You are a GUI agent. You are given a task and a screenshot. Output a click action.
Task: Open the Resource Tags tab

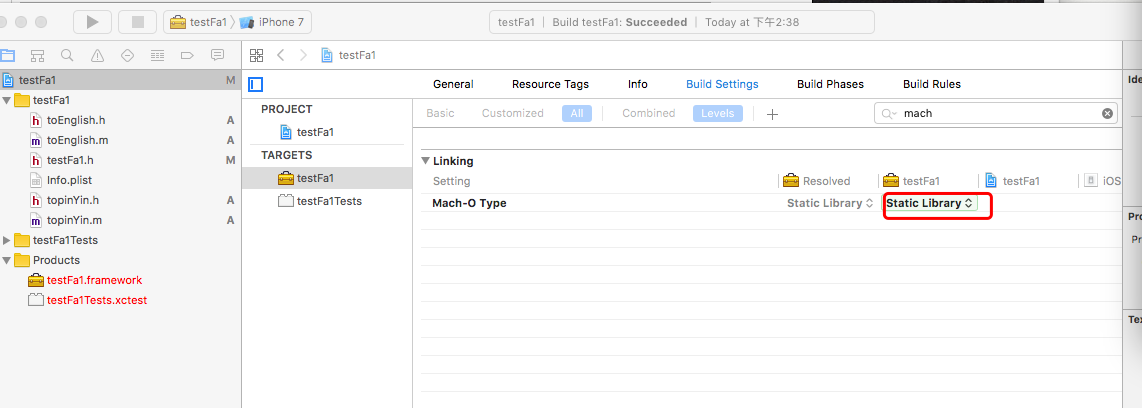pos(551,85)
